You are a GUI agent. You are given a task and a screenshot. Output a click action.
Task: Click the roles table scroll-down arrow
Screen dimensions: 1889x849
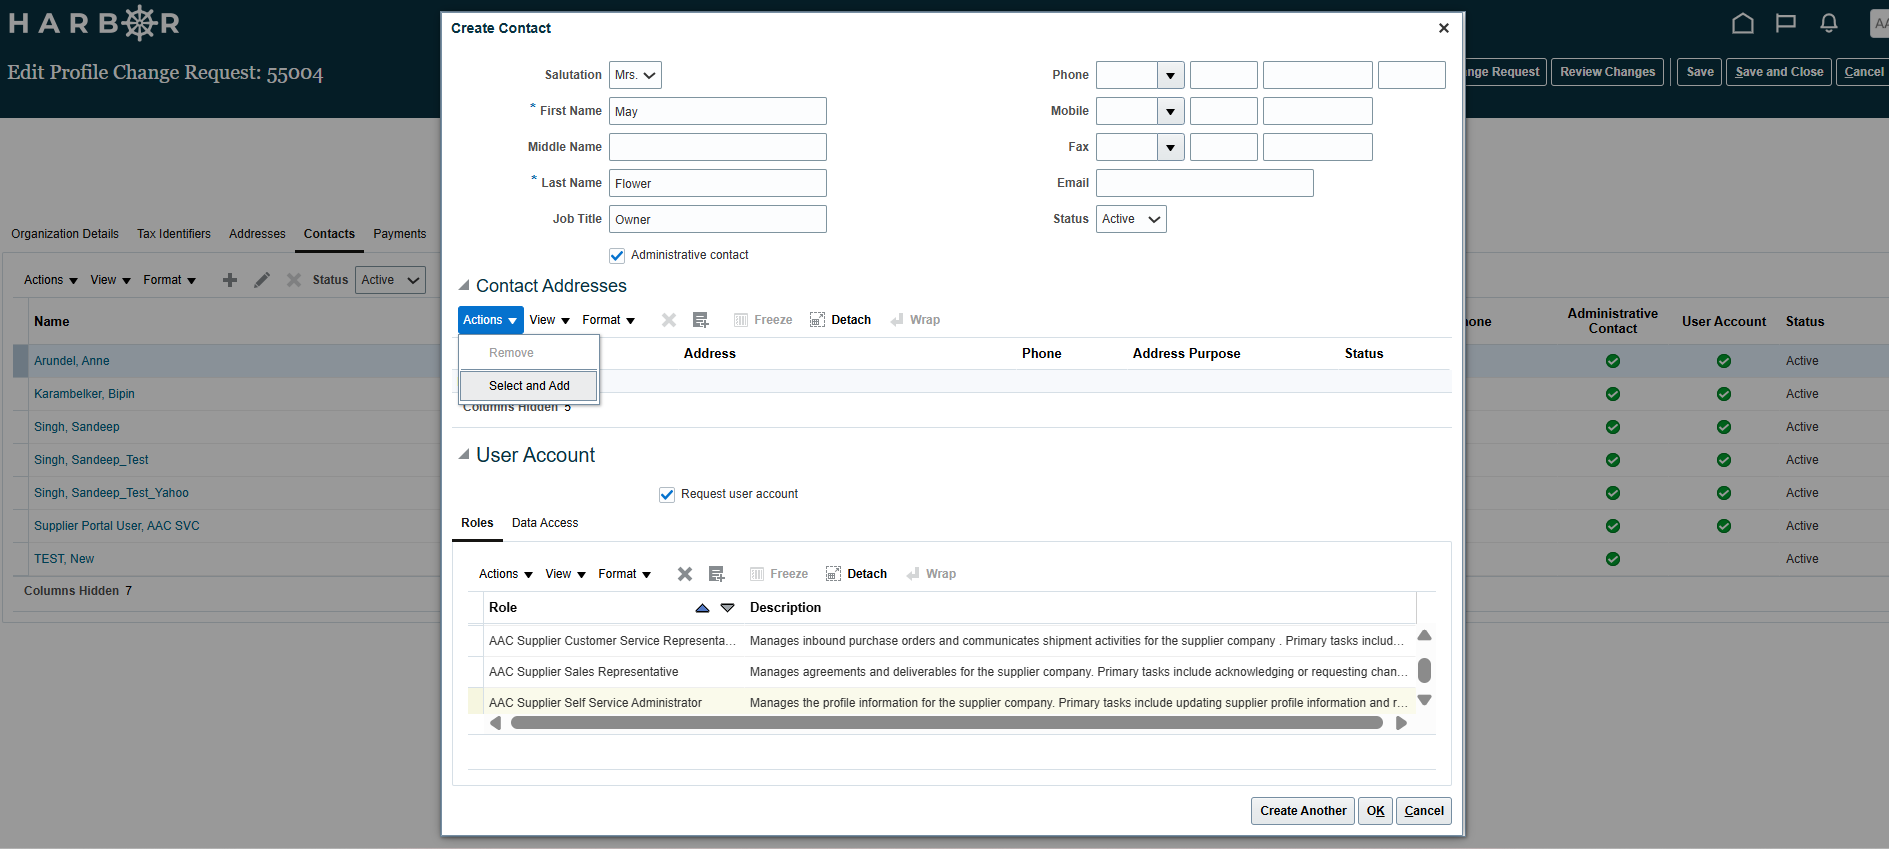coord(1425,700)
